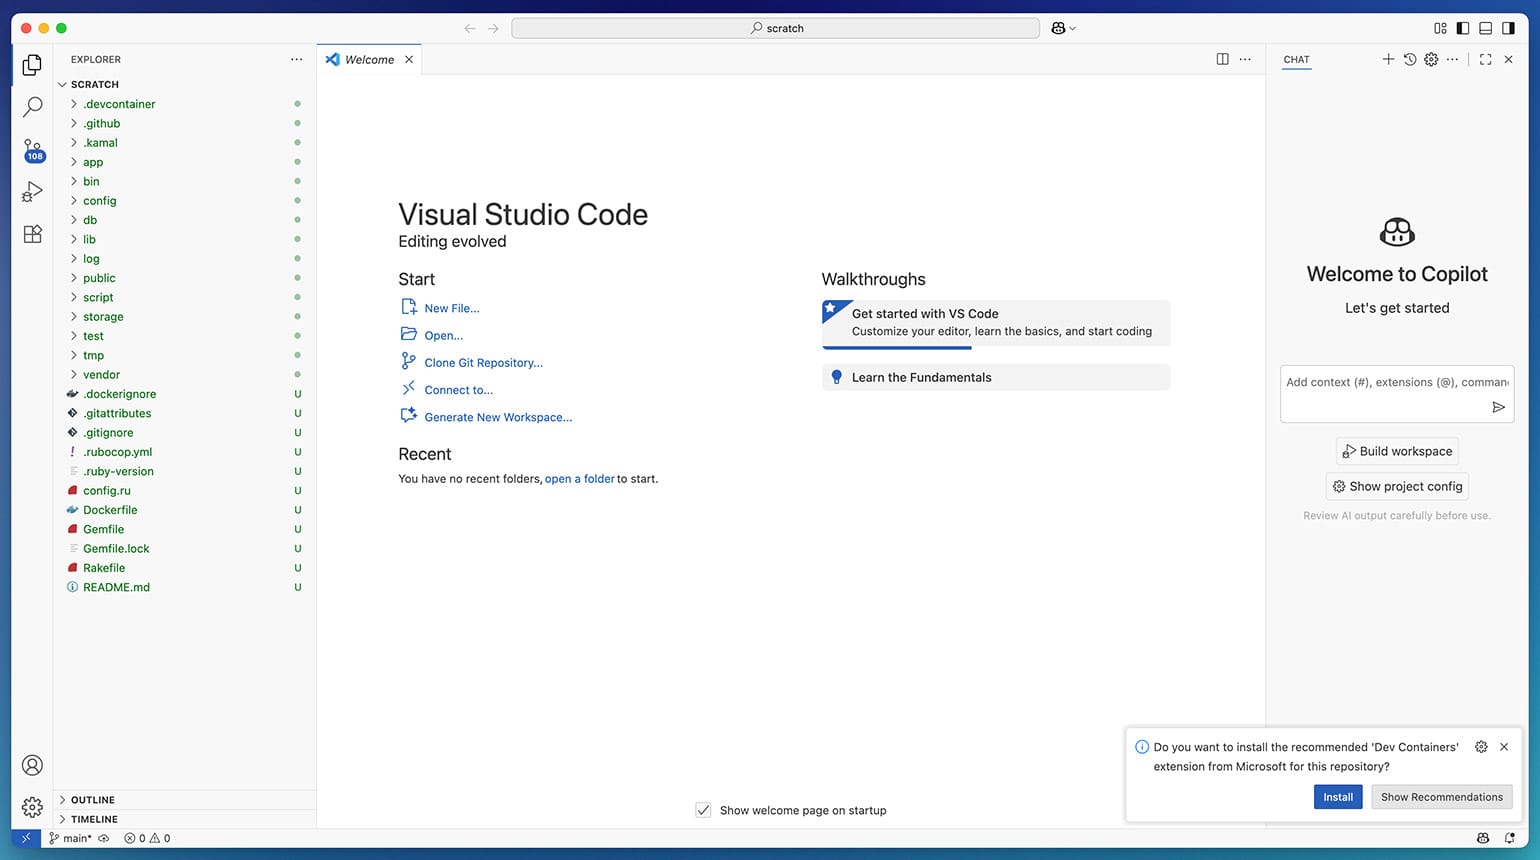
Task: Open Gemfile from the Explorer tree
Action: point(104,529)
